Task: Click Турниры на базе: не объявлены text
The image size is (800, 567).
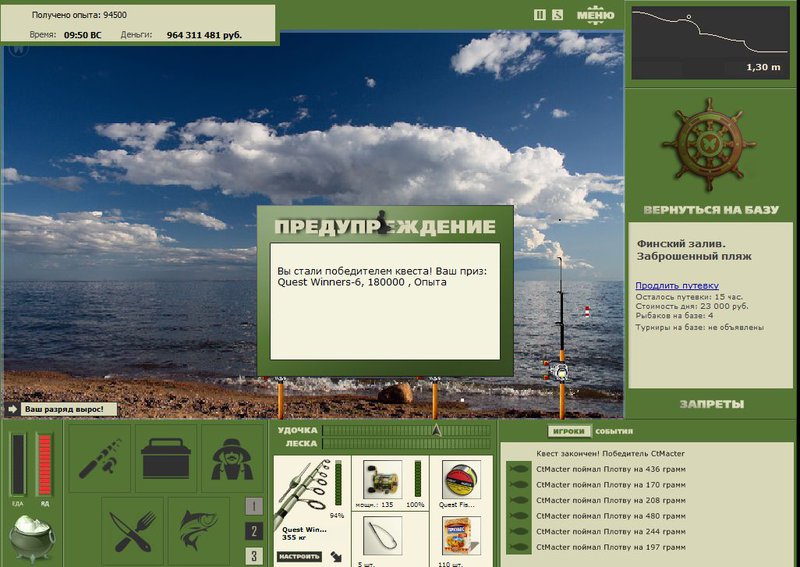Action: (699, 327)
